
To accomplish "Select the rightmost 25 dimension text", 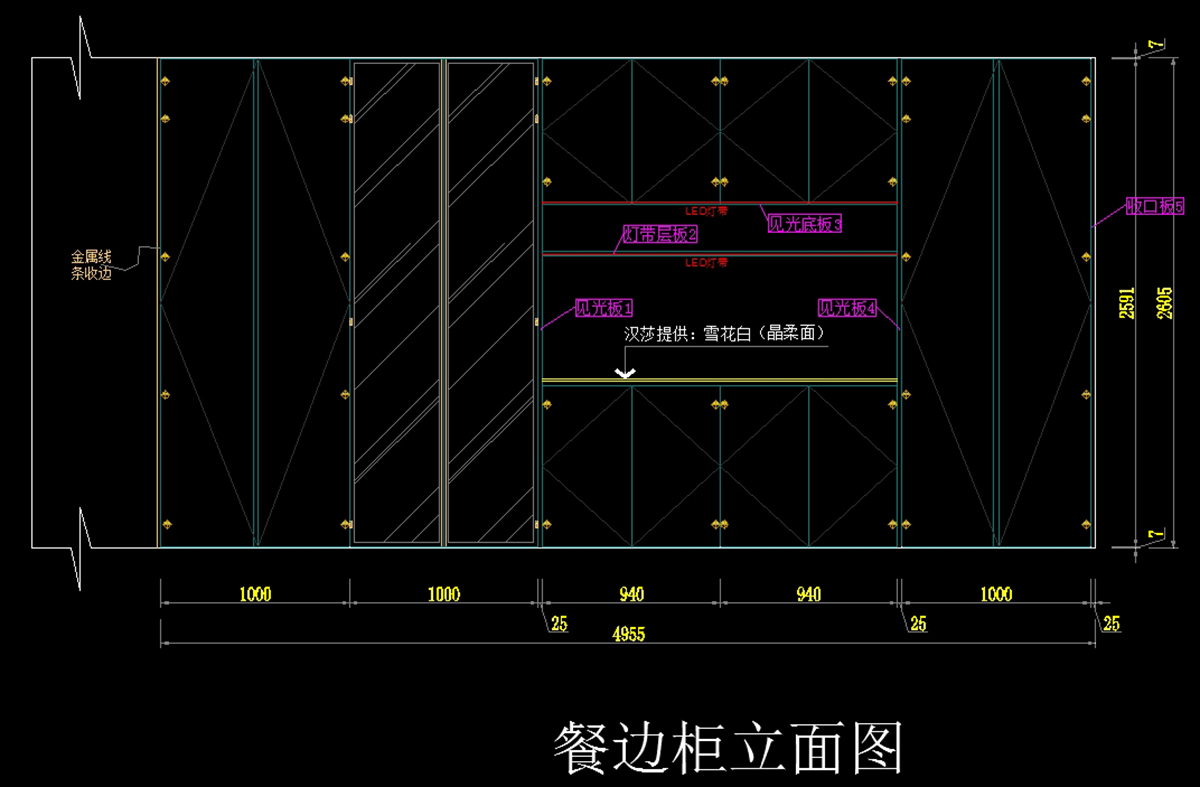I will (x=1112, y=625).
